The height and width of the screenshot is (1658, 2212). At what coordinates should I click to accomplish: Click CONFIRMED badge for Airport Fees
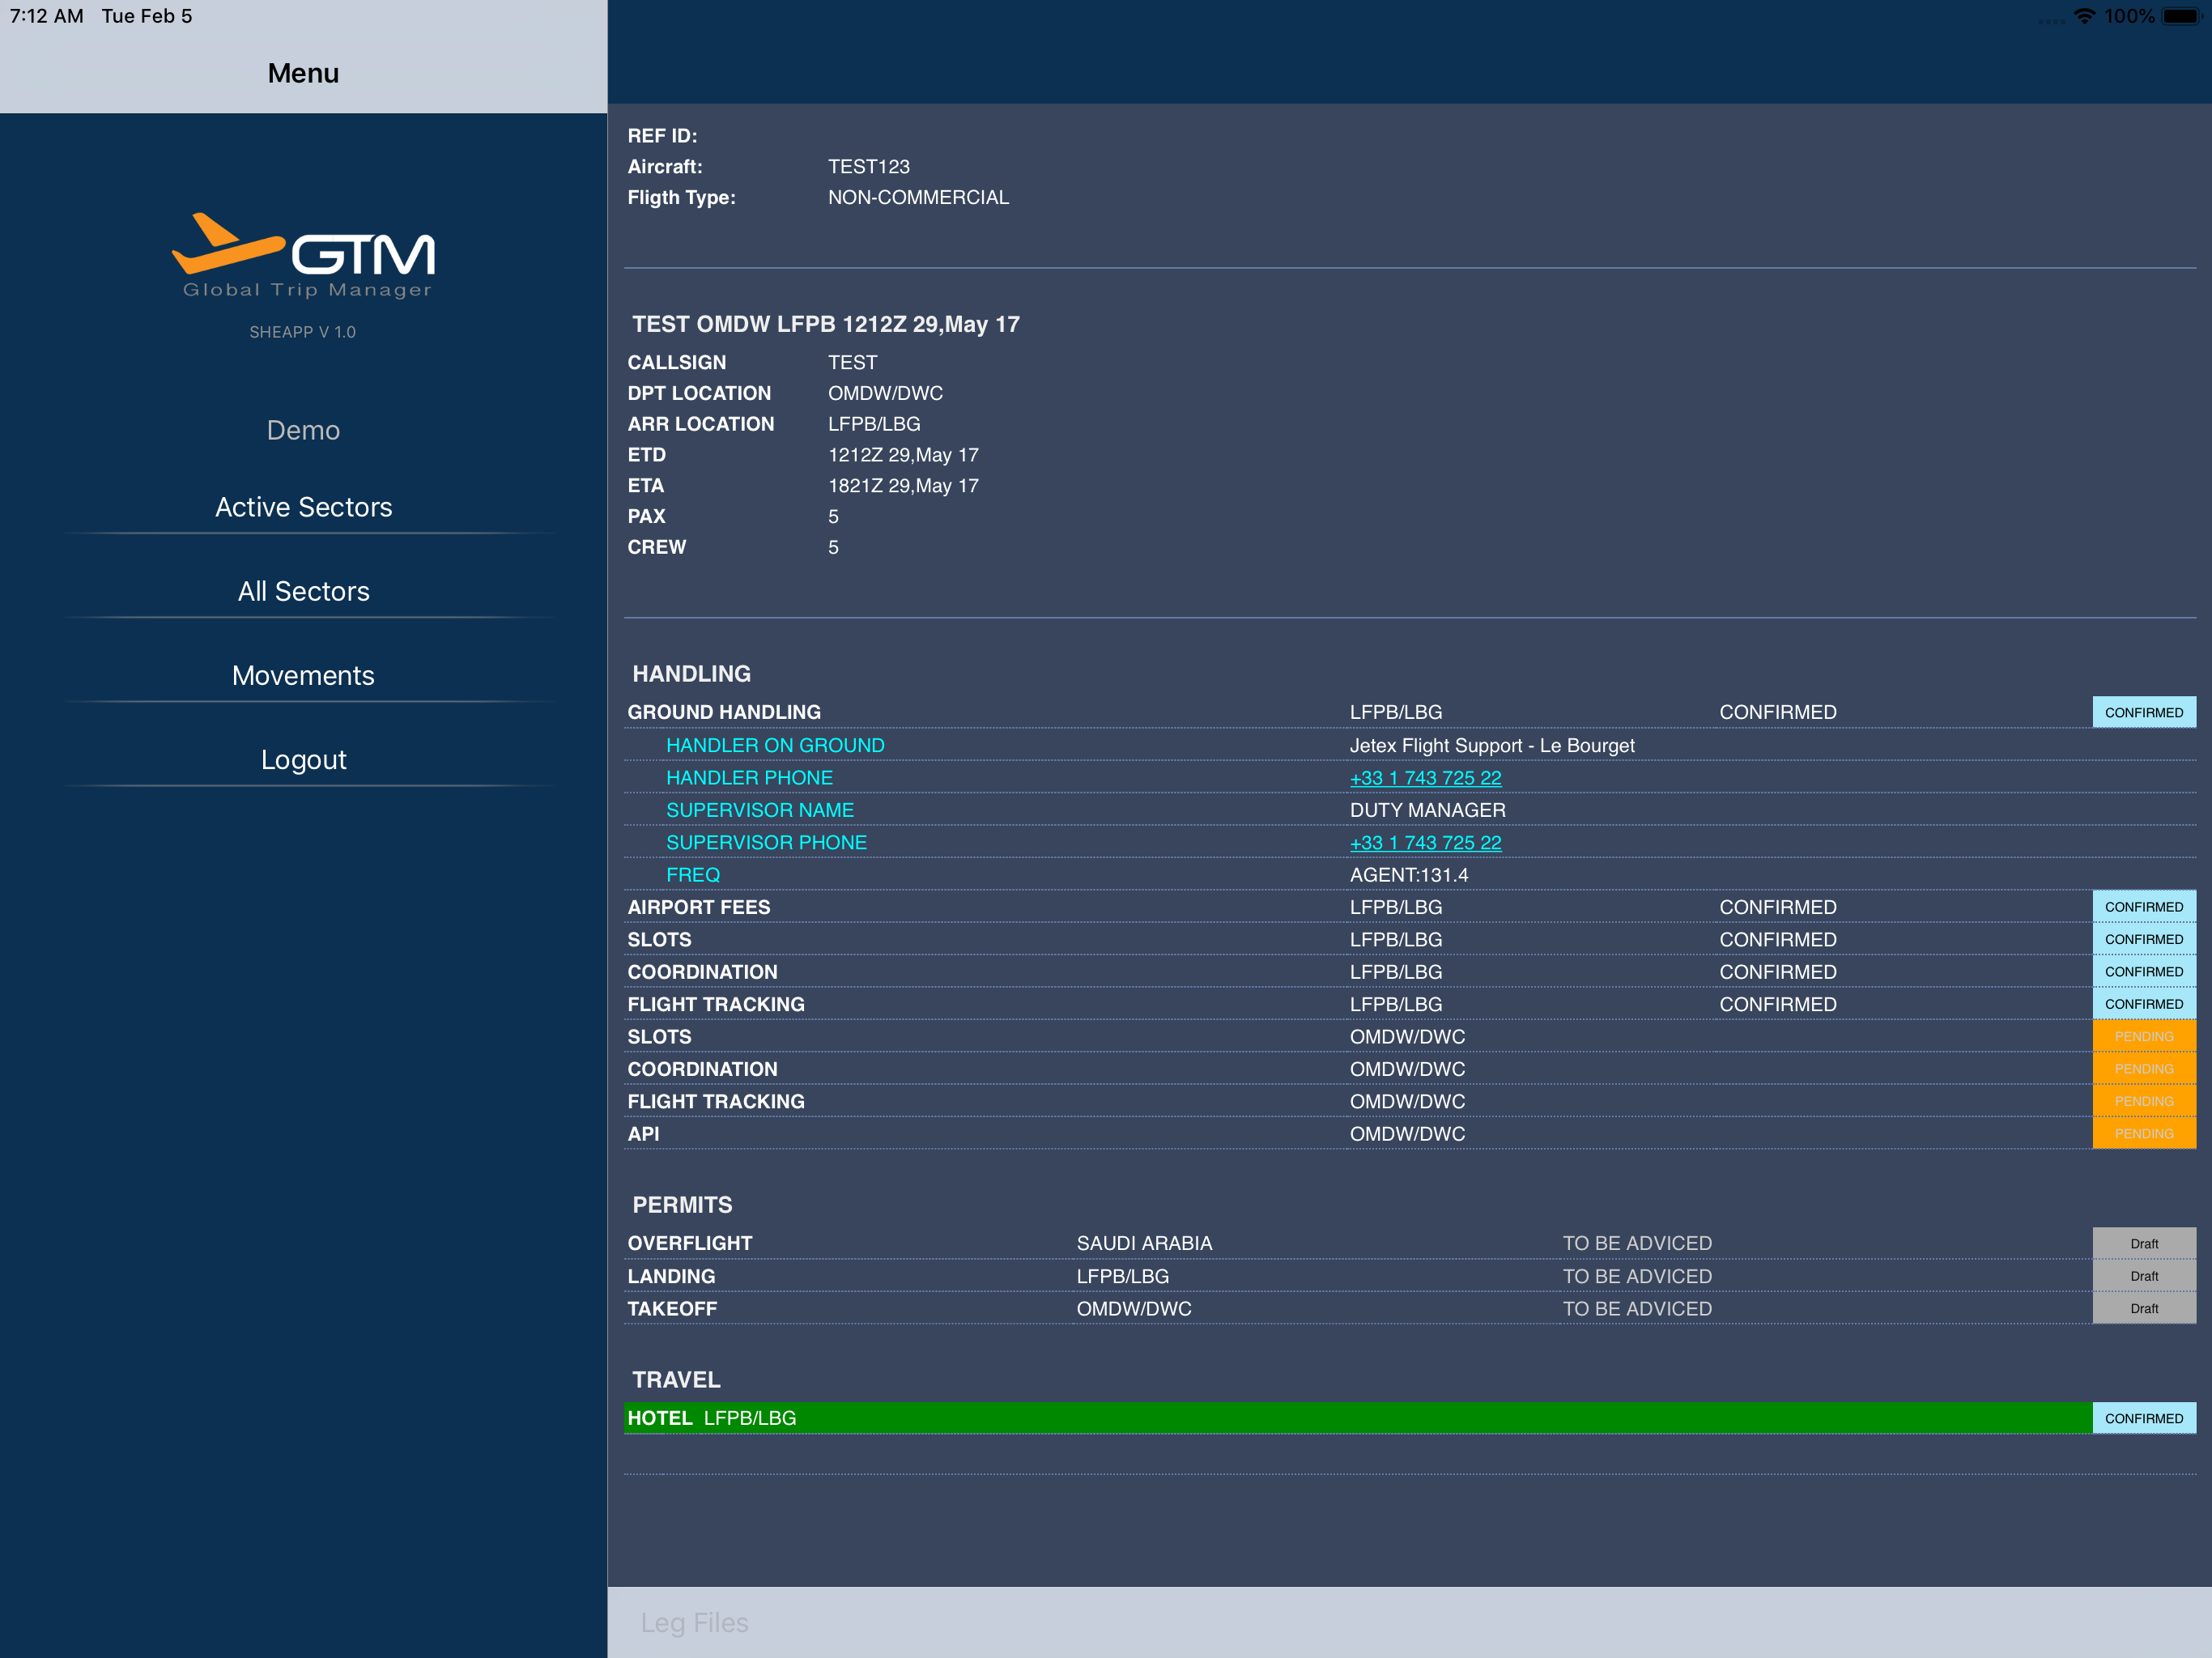click(x=2144, y=907)
